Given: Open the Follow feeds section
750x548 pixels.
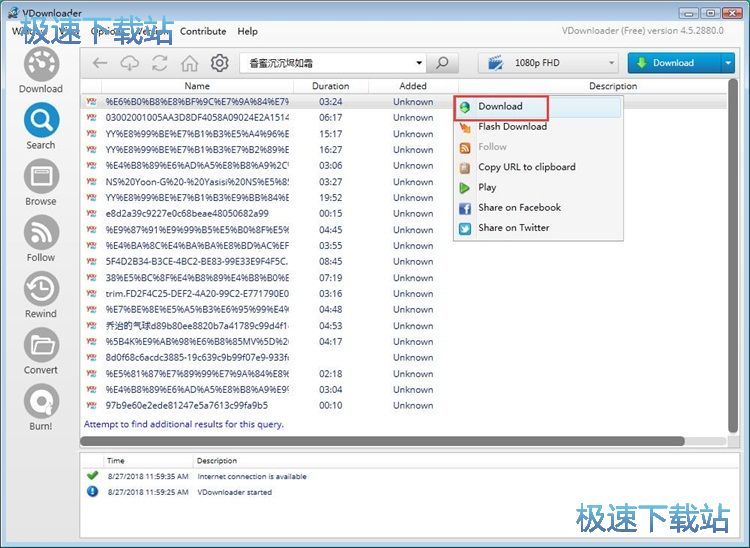Looking at the screenshot, I should (41, 239).
